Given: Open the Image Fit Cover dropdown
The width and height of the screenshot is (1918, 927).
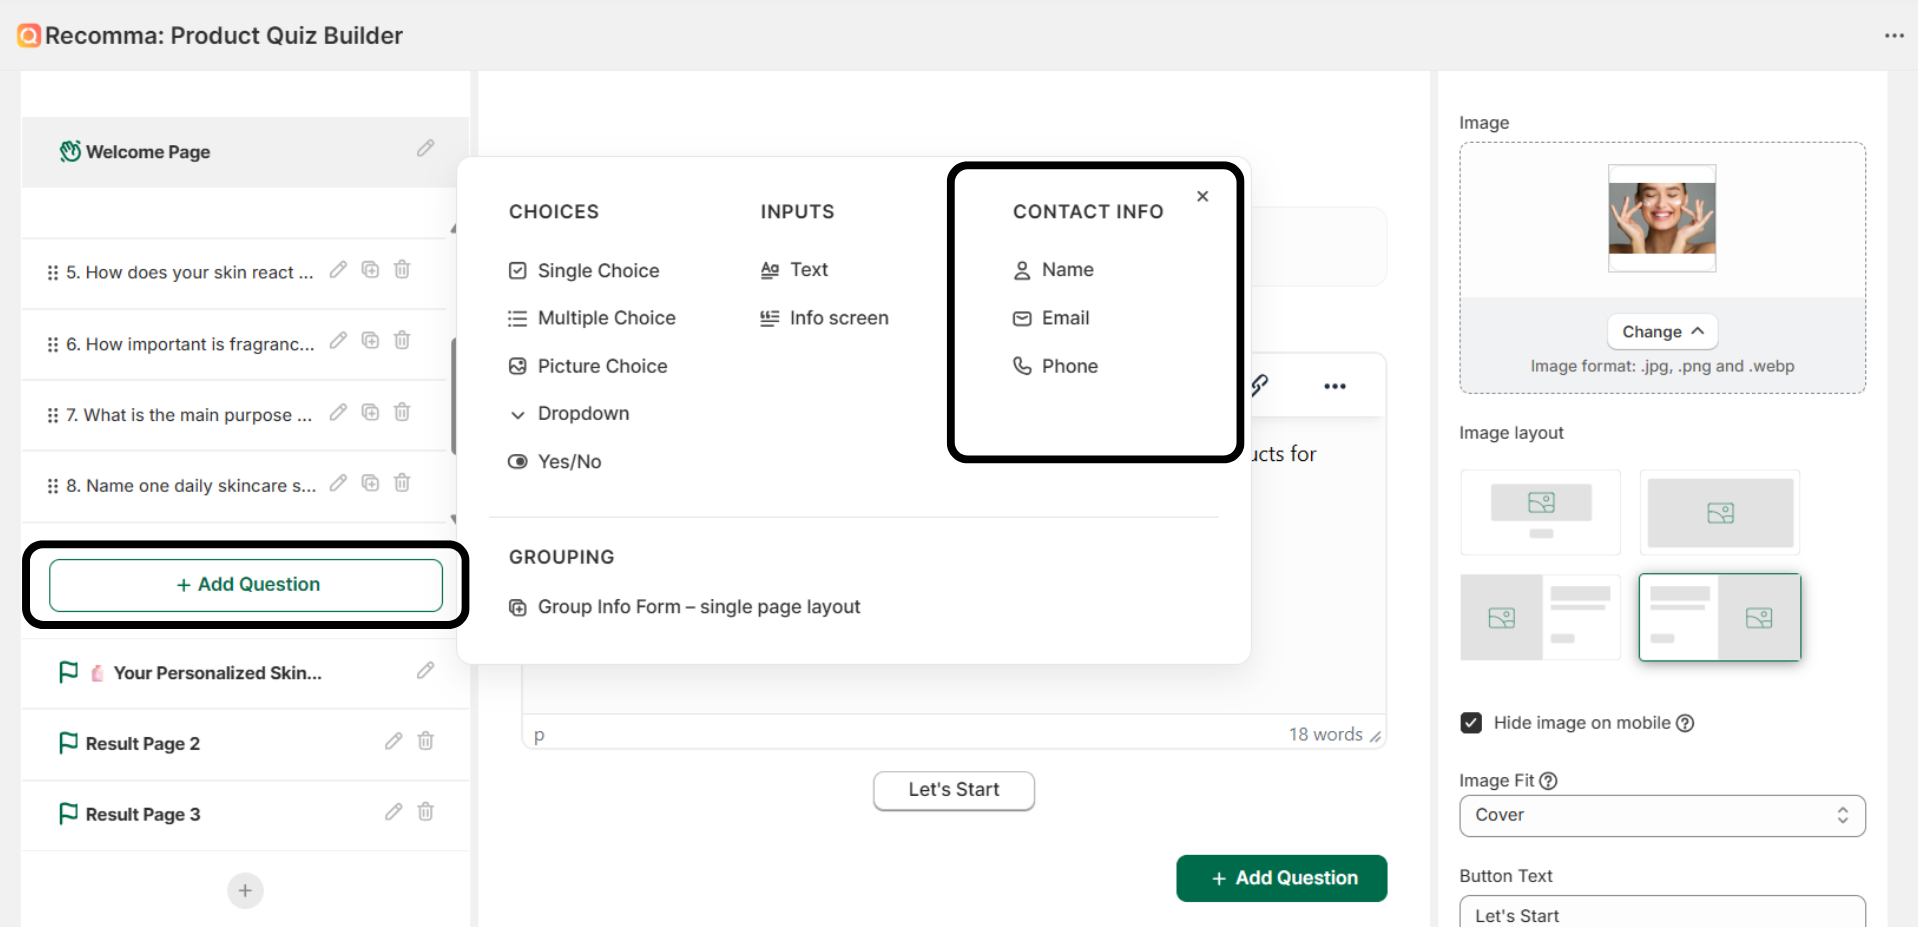Looking at the screenshot, I should click(1661, 816).
